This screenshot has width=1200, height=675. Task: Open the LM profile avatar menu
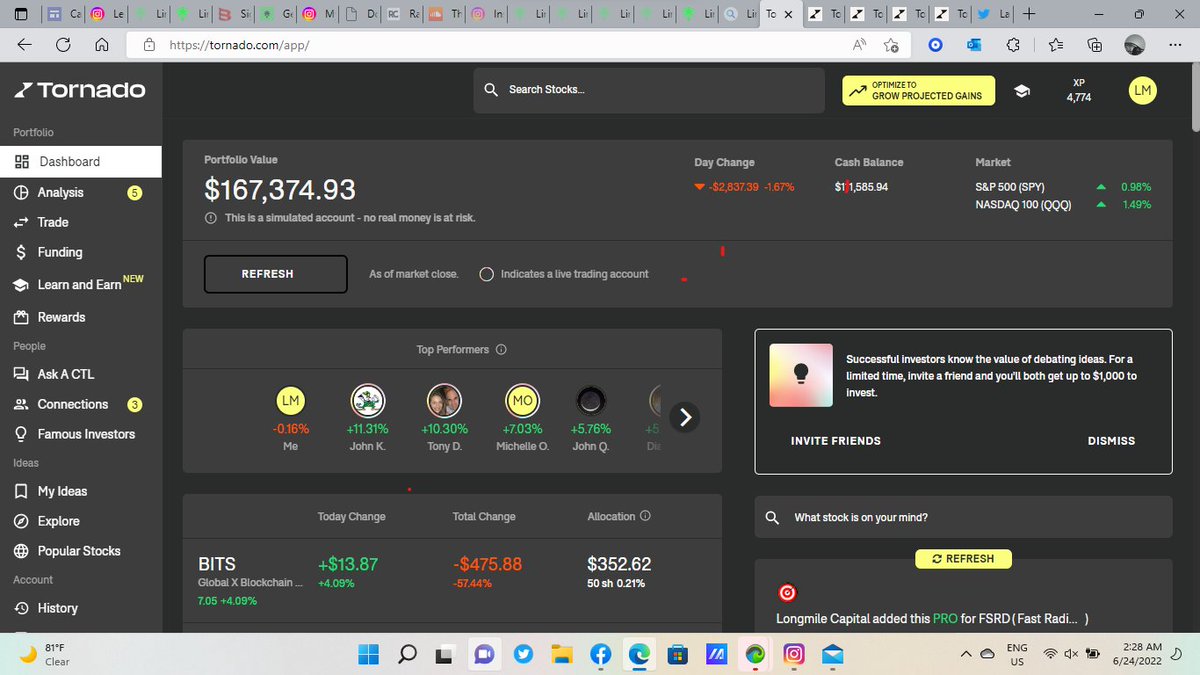coord(1143,90)
